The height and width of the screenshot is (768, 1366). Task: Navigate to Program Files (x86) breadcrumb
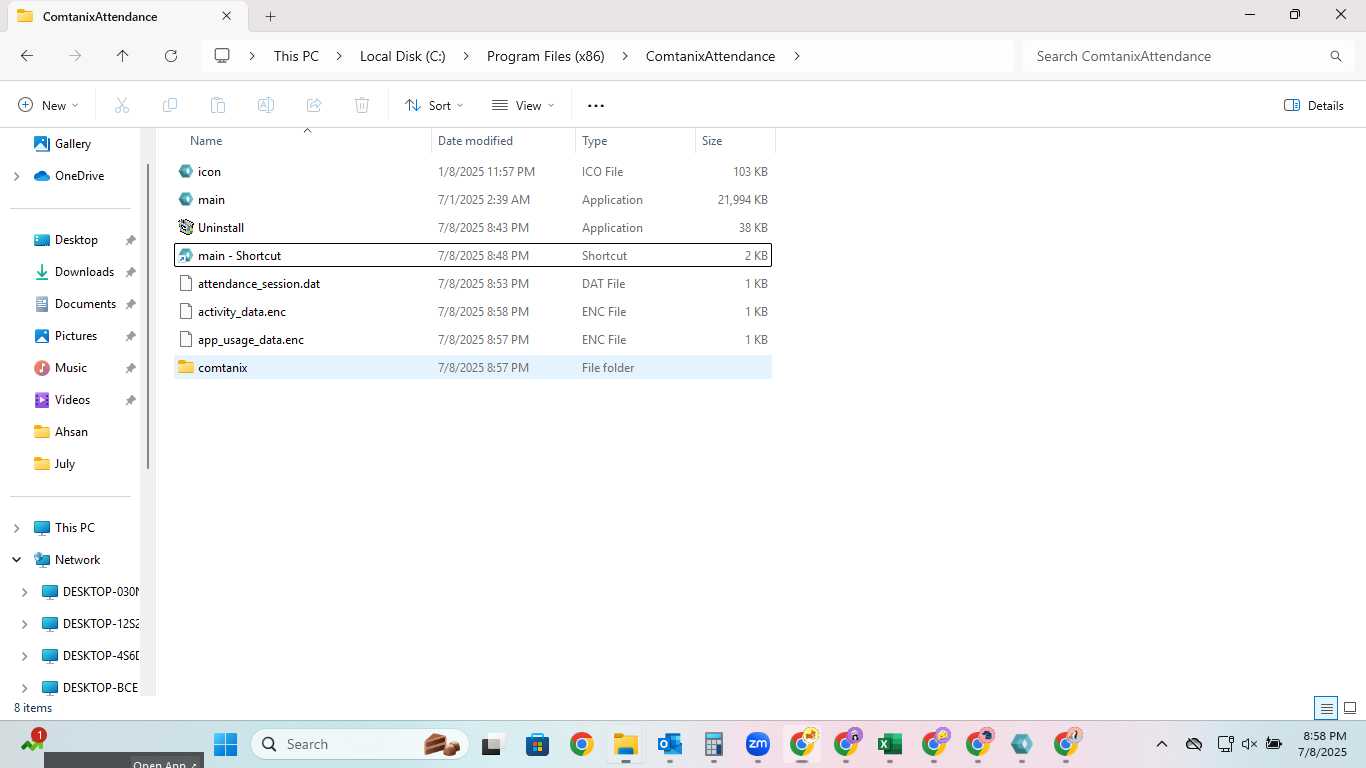(x=546, y=56)
